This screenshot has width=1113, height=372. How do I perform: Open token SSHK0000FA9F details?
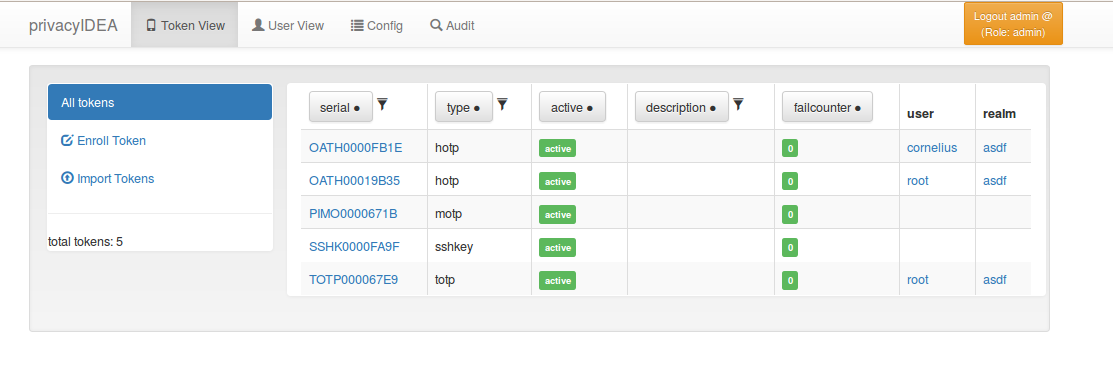(354, 247)
